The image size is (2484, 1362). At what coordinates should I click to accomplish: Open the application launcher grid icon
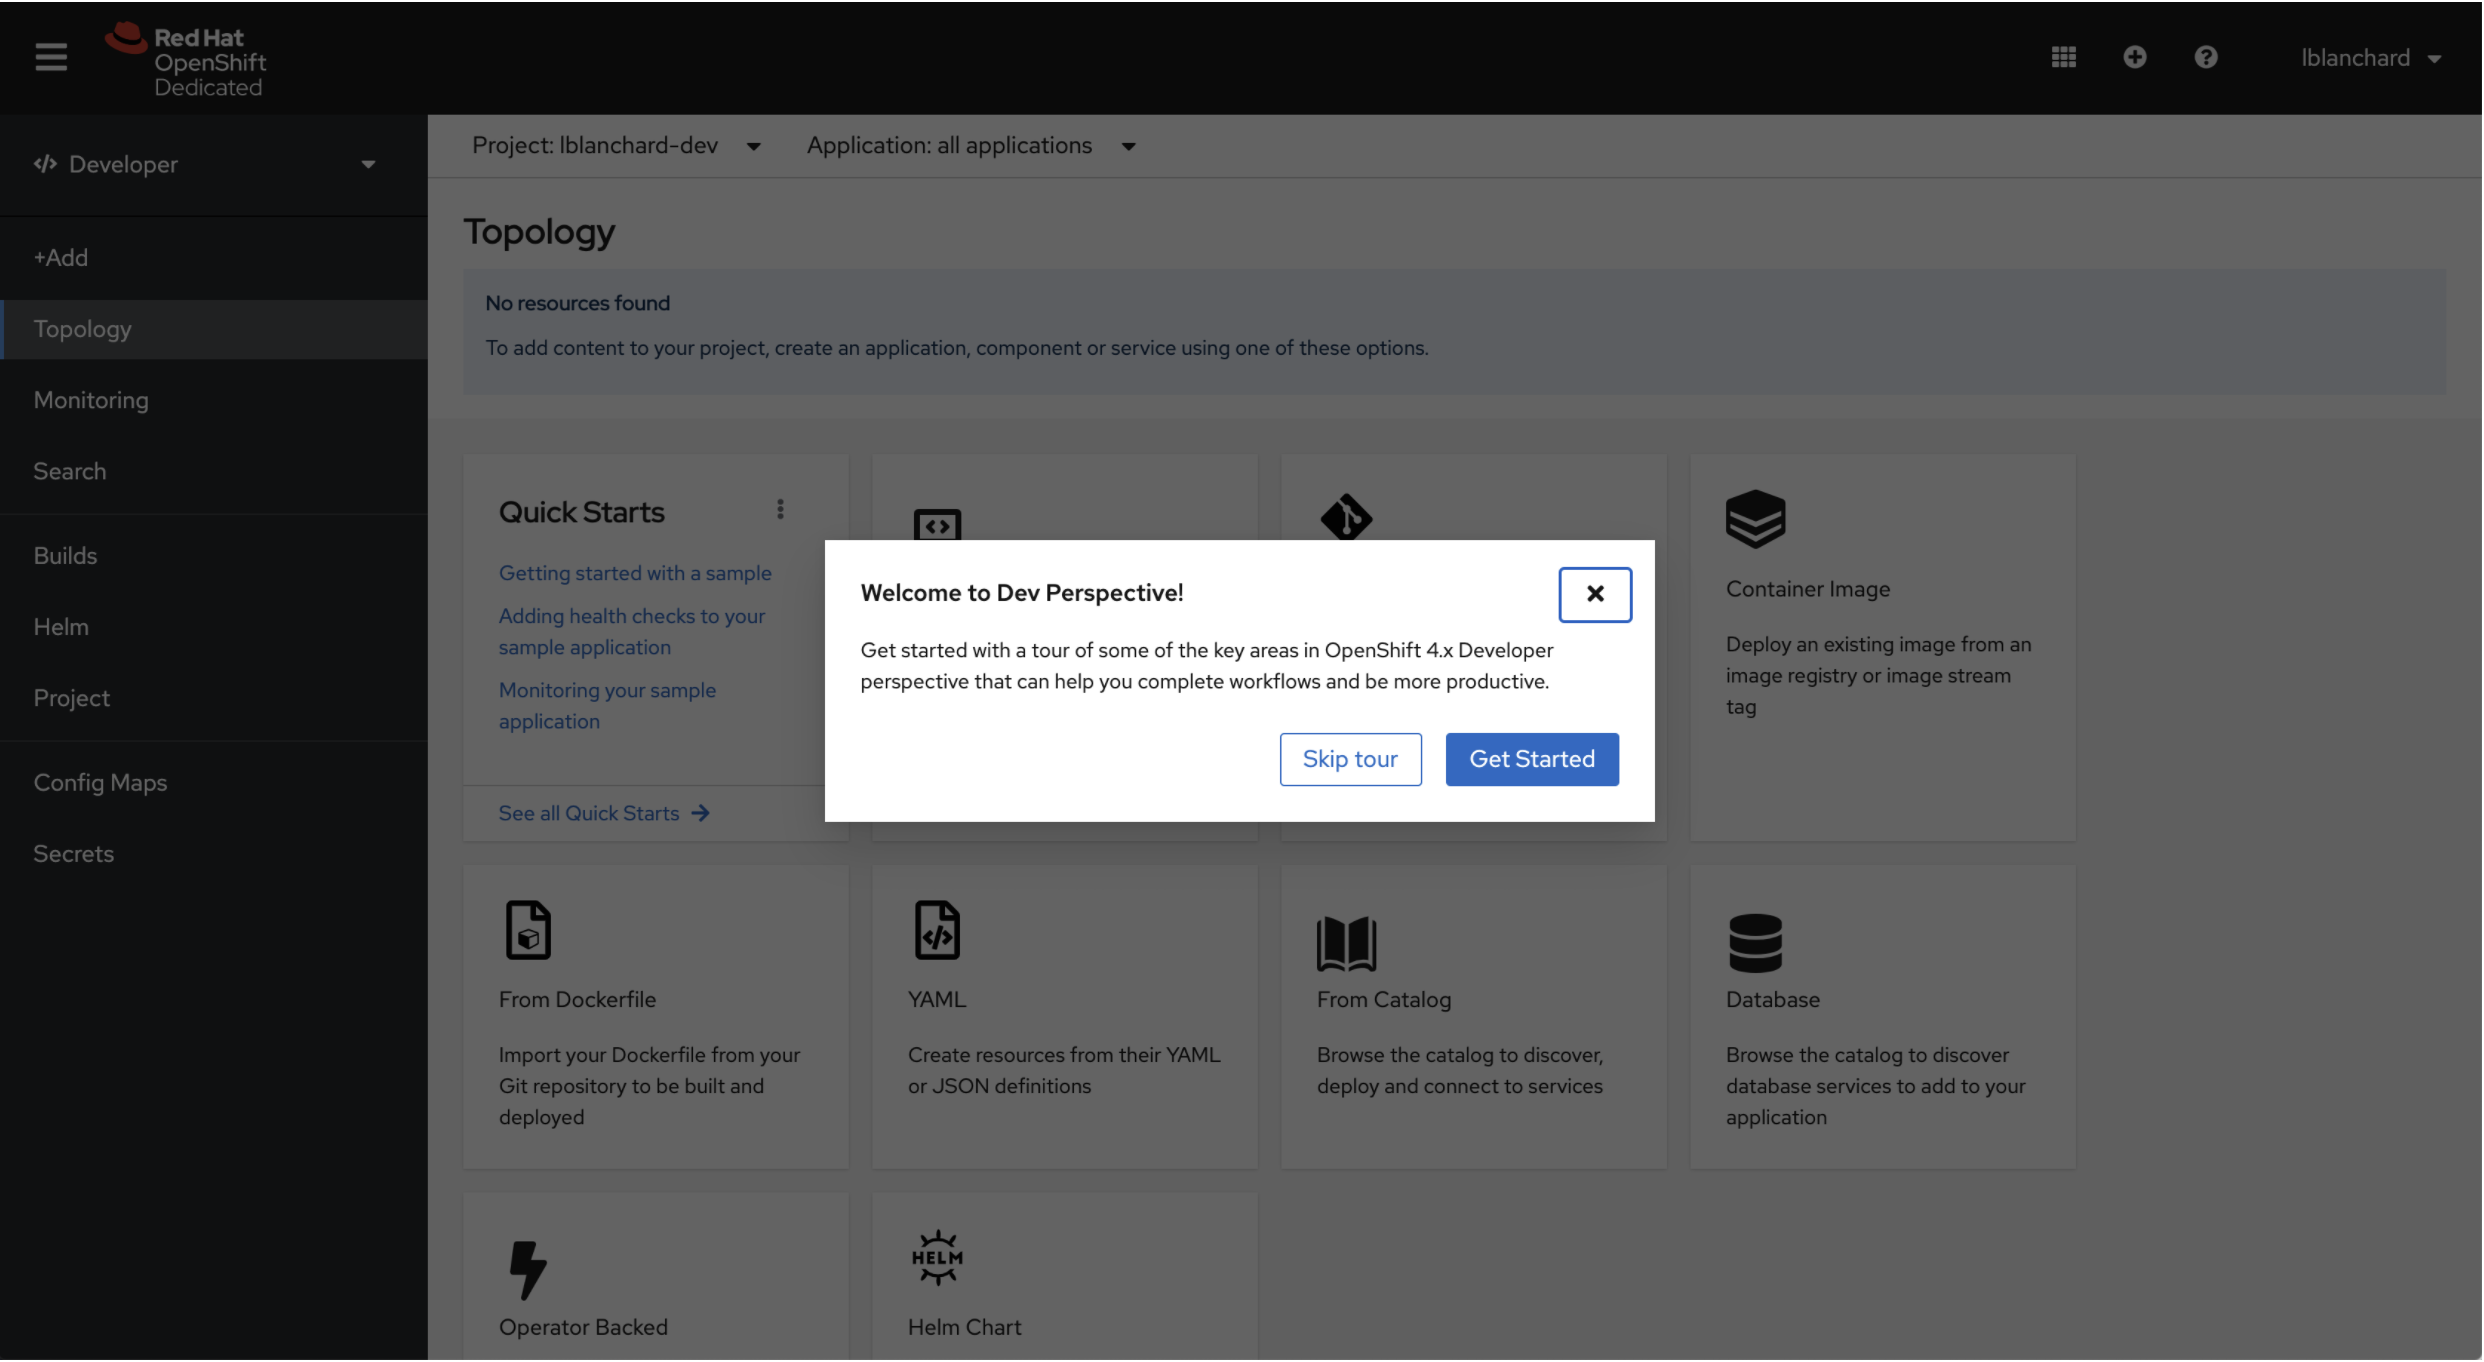point(2064,57)
